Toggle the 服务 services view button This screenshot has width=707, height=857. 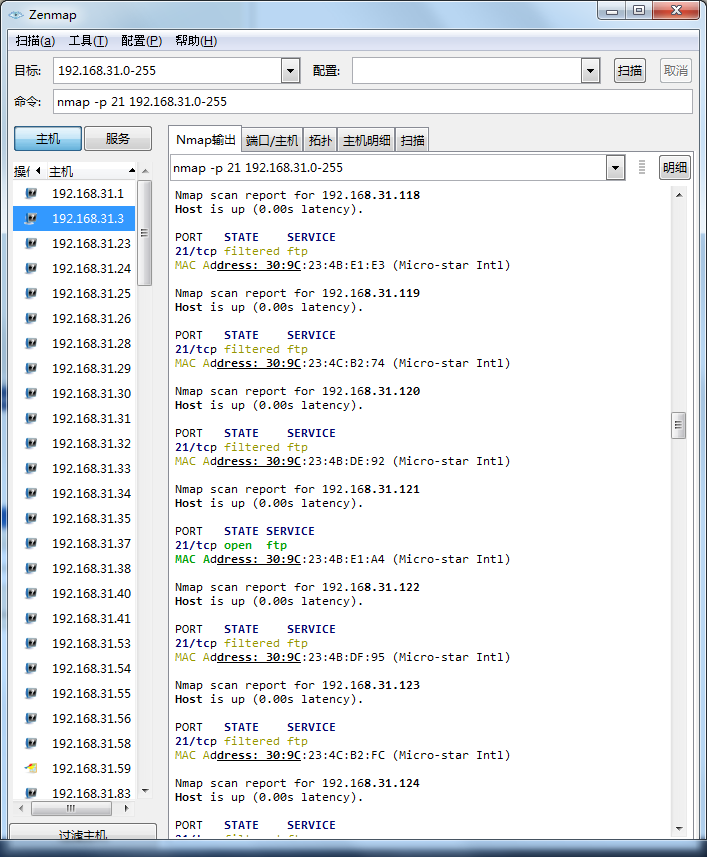(x=118, y=139)
